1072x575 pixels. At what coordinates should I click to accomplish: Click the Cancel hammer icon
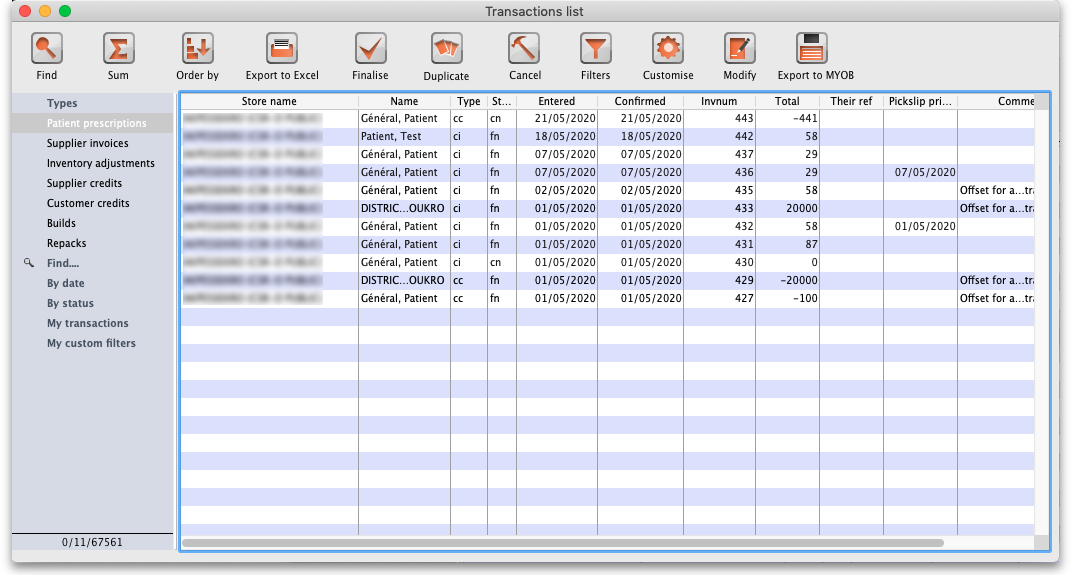pyautogui.click(x=524, y=48)
